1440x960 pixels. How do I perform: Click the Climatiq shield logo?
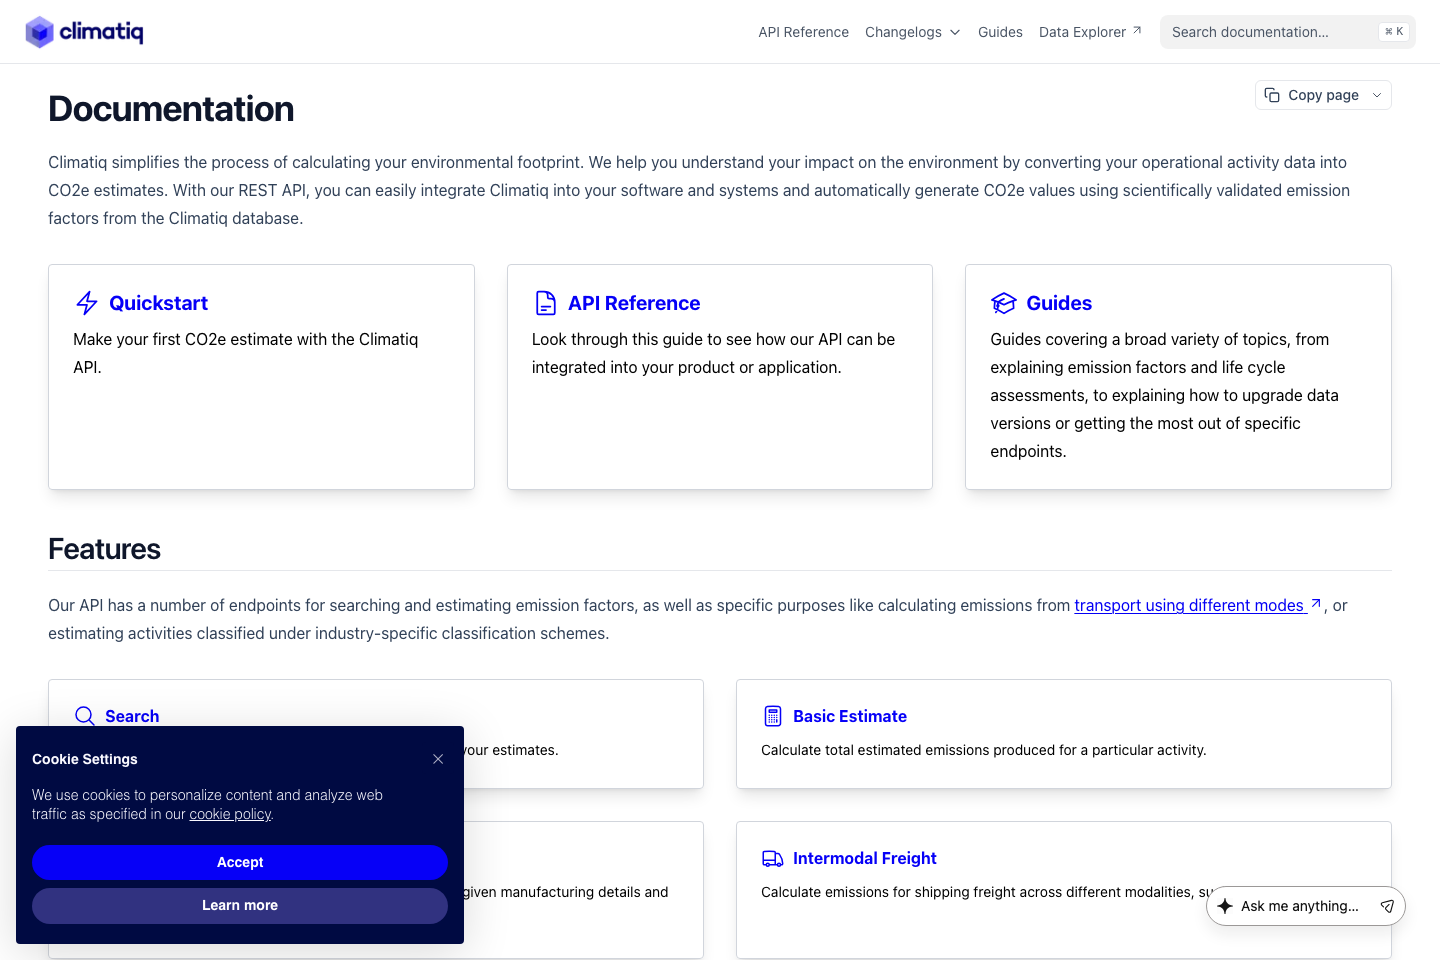tap(39, 31)
